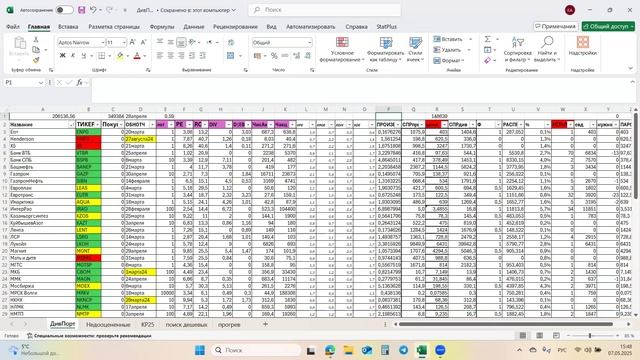Image resolution: width=640 pixels, height=360 pixels.
Task: Click the Save diskette icon
Action: pos(81,10)
